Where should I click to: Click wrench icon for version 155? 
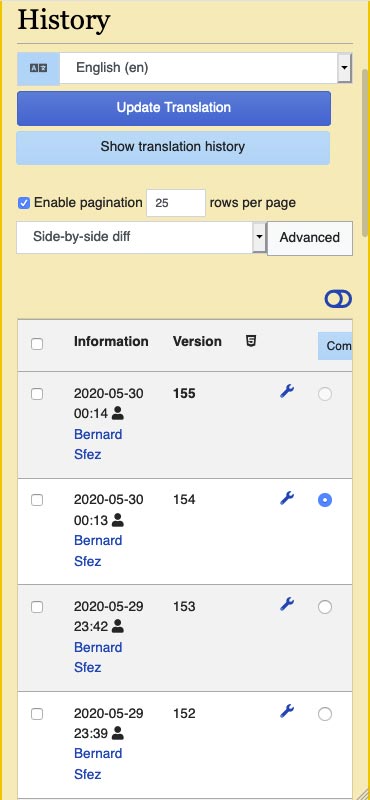click(287, 392)
